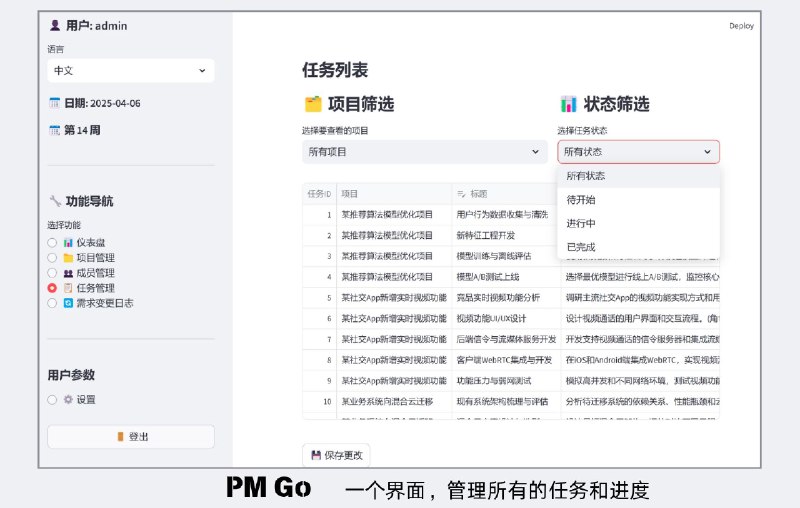This screenshot has height=508, width=800.
Task: Click the cell 视频功能UI/UX设计
Action: 506,318
